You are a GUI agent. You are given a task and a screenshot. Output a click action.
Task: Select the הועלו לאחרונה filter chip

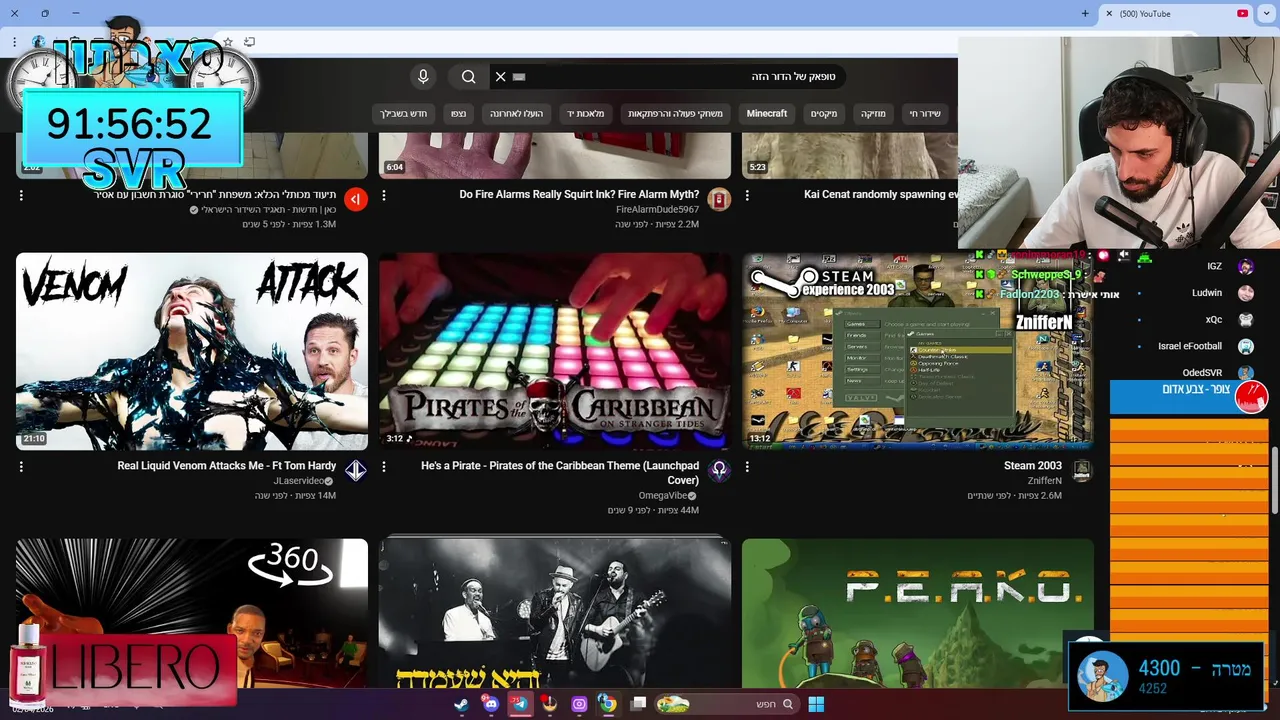[516, 114]
